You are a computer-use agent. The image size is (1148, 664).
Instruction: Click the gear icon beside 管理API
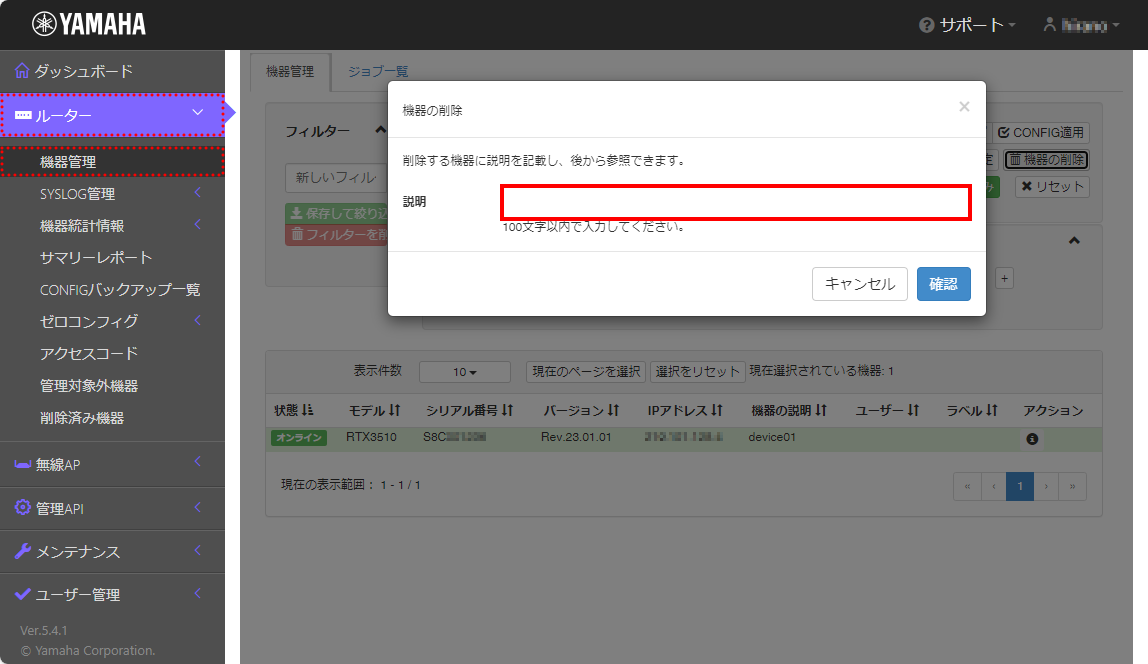coord(22,508)
